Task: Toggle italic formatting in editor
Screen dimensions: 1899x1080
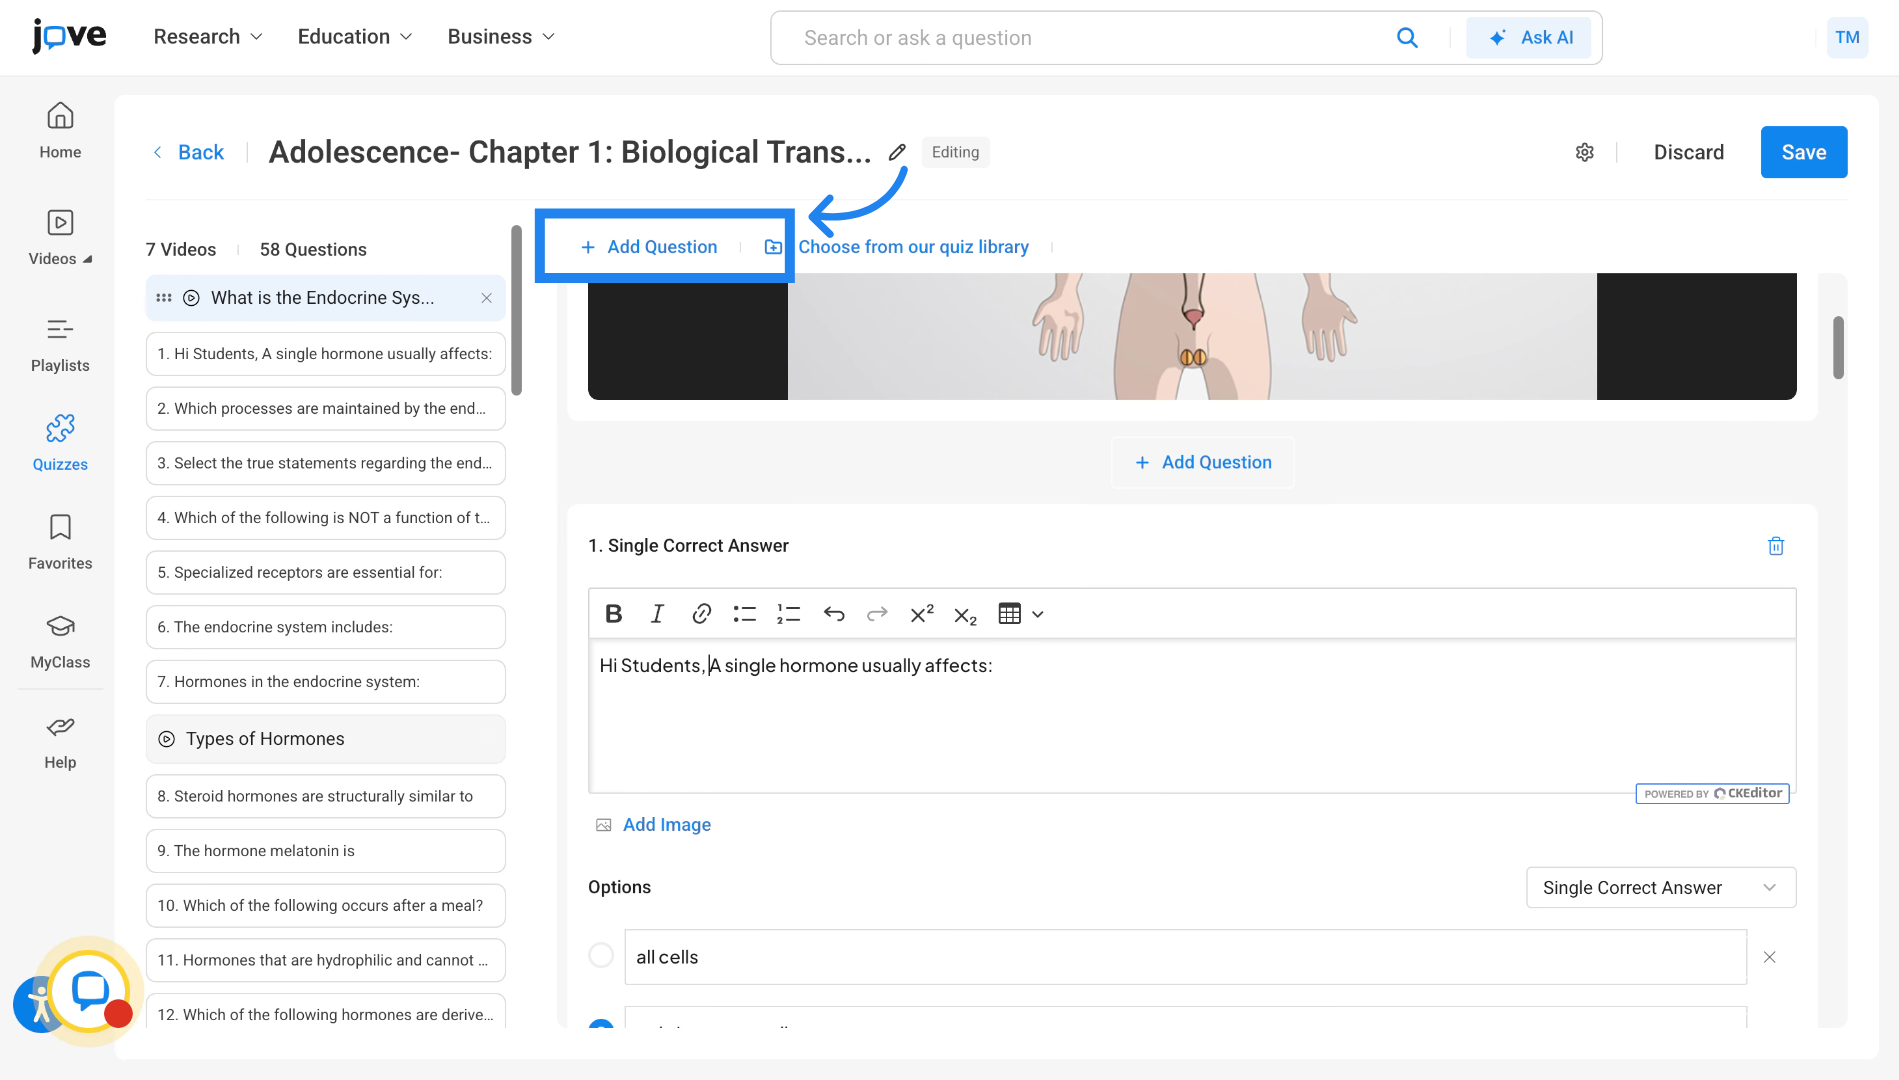Action: (x=657, y=614)
